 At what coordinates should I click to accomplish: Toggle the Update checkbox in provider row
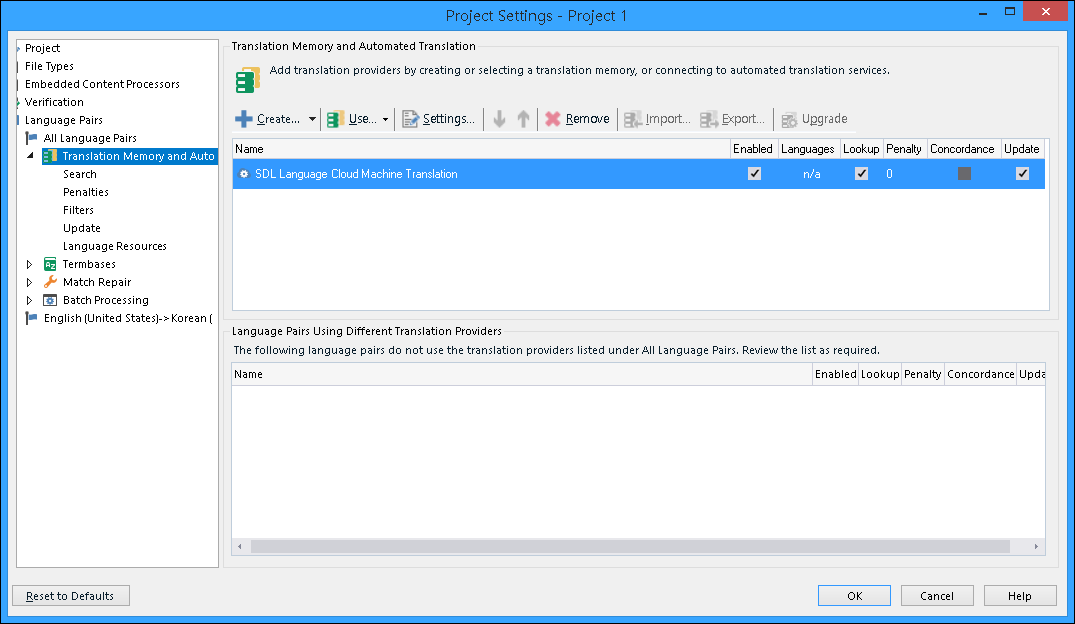pyautogui.click(x=1022, y=173)
